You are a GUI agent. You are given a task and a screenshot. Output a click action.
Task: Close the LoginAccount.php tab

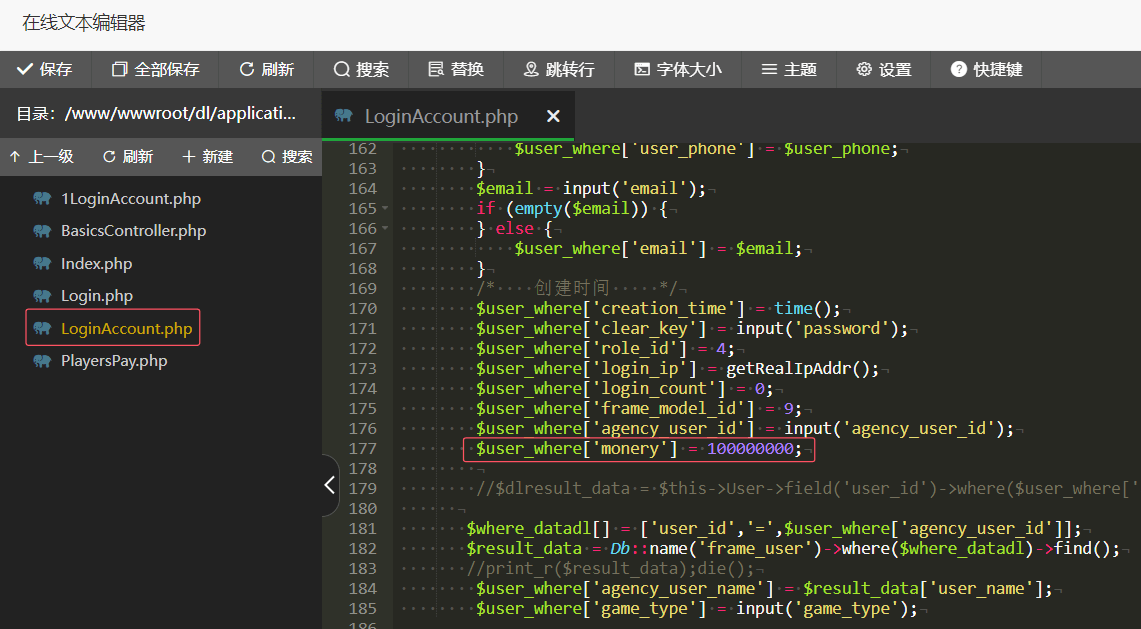click(553, 117)
